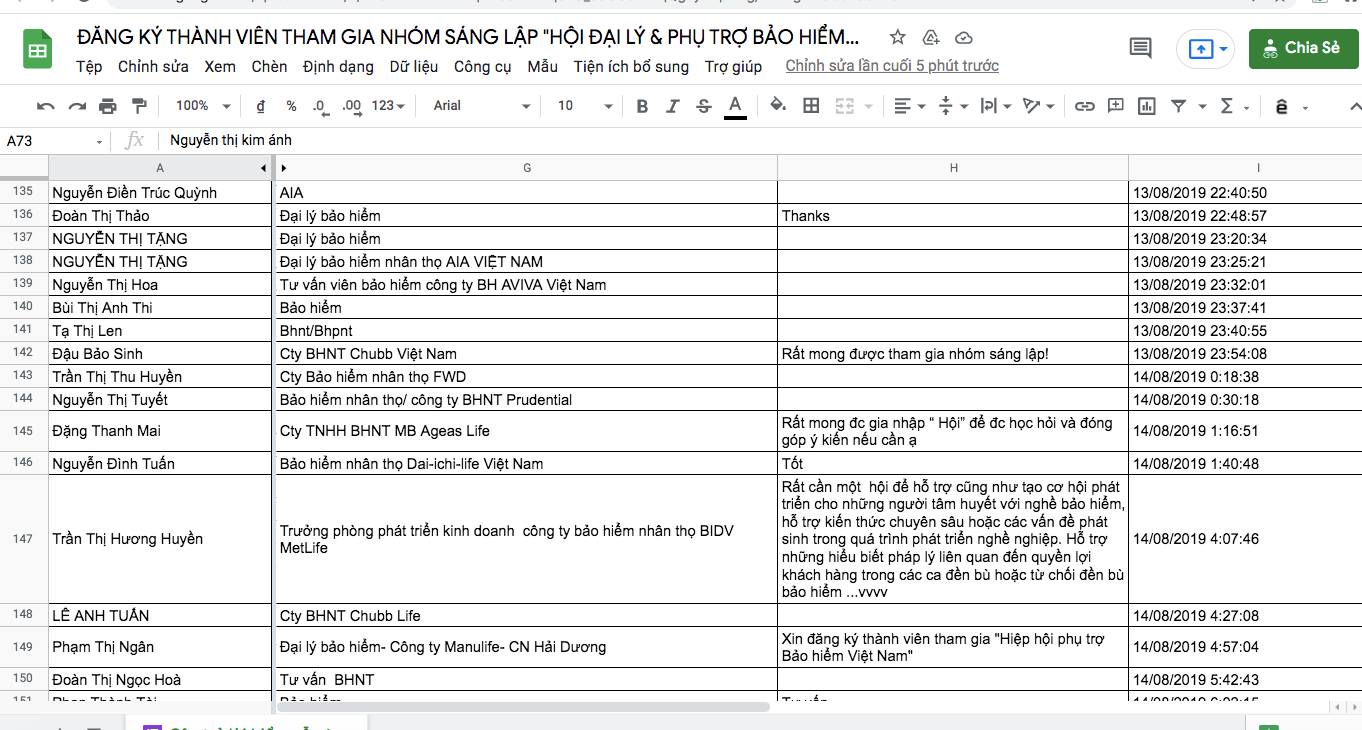Click formula bar with Nguyễn thị kim ánh
This screenshot has height=730, width=1362.
[760, 141]
